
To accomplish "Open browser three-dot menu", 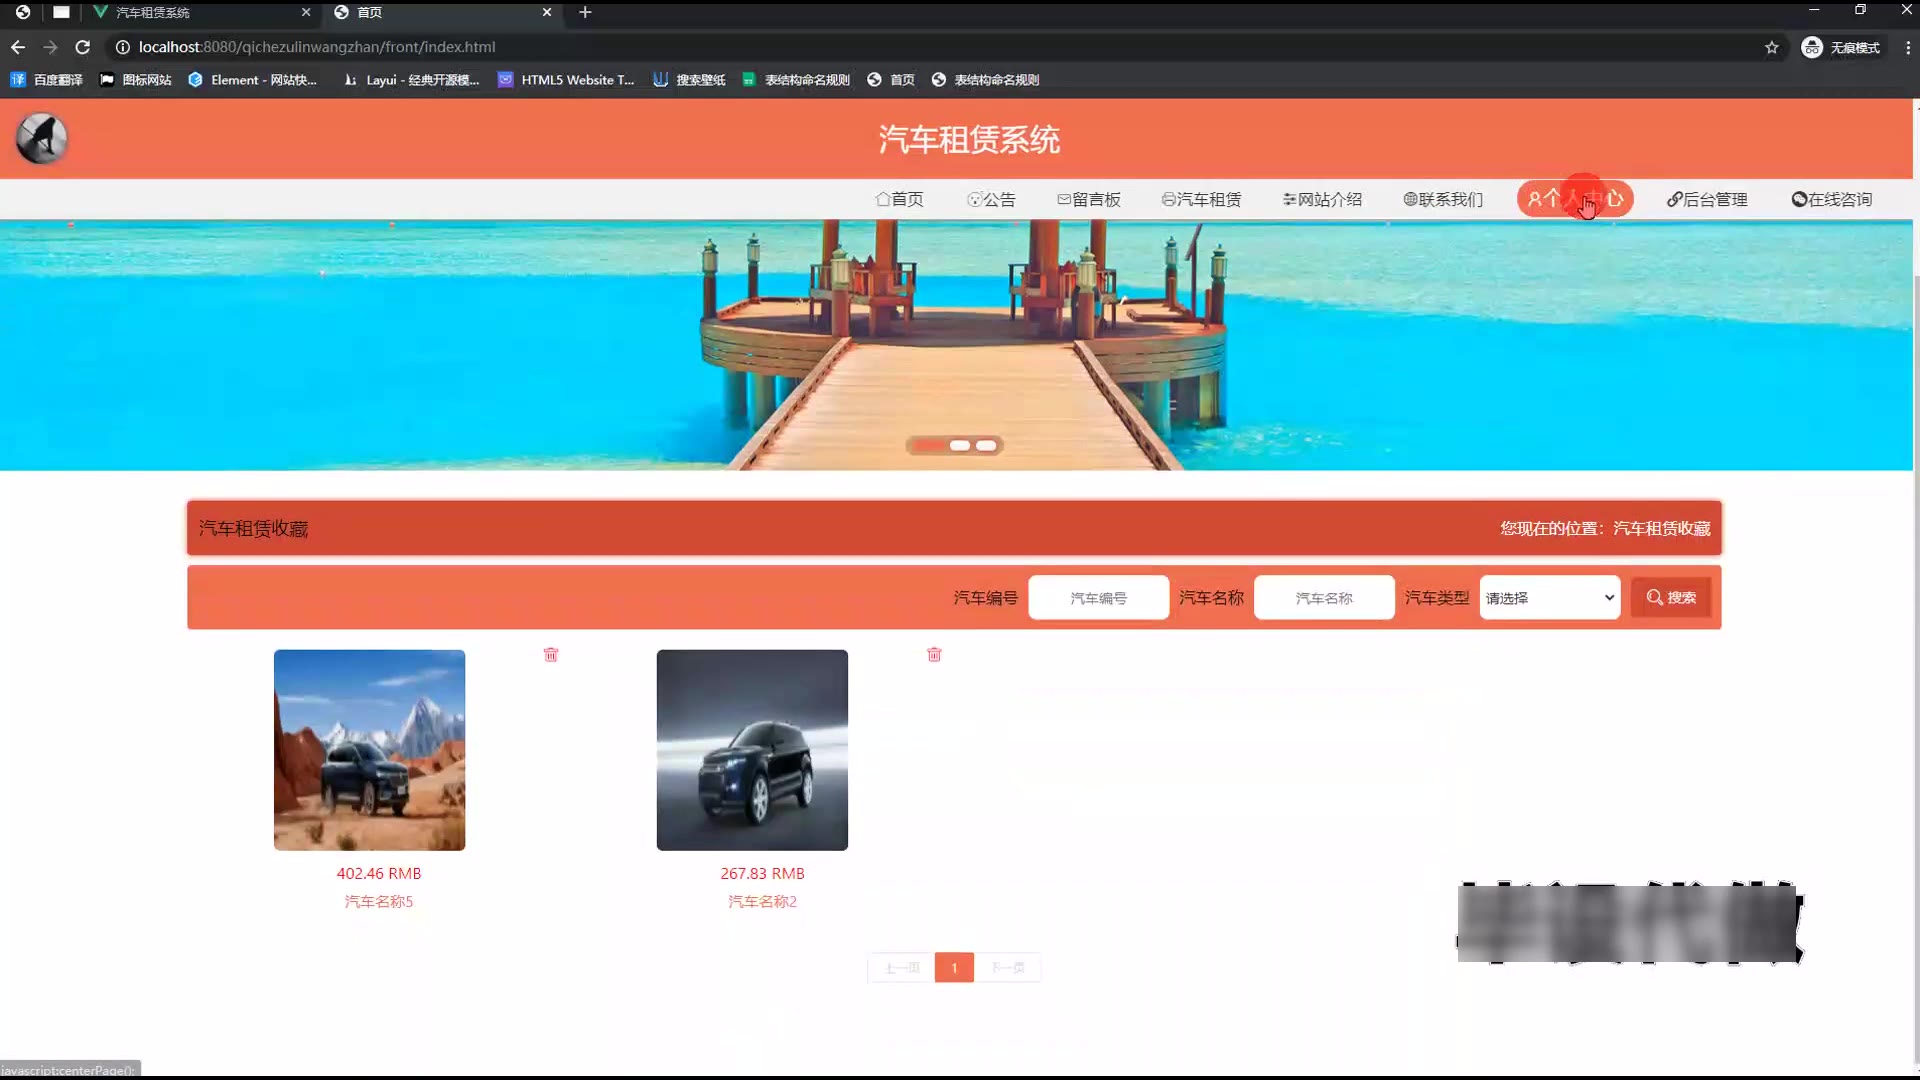I will point(1907,47).
